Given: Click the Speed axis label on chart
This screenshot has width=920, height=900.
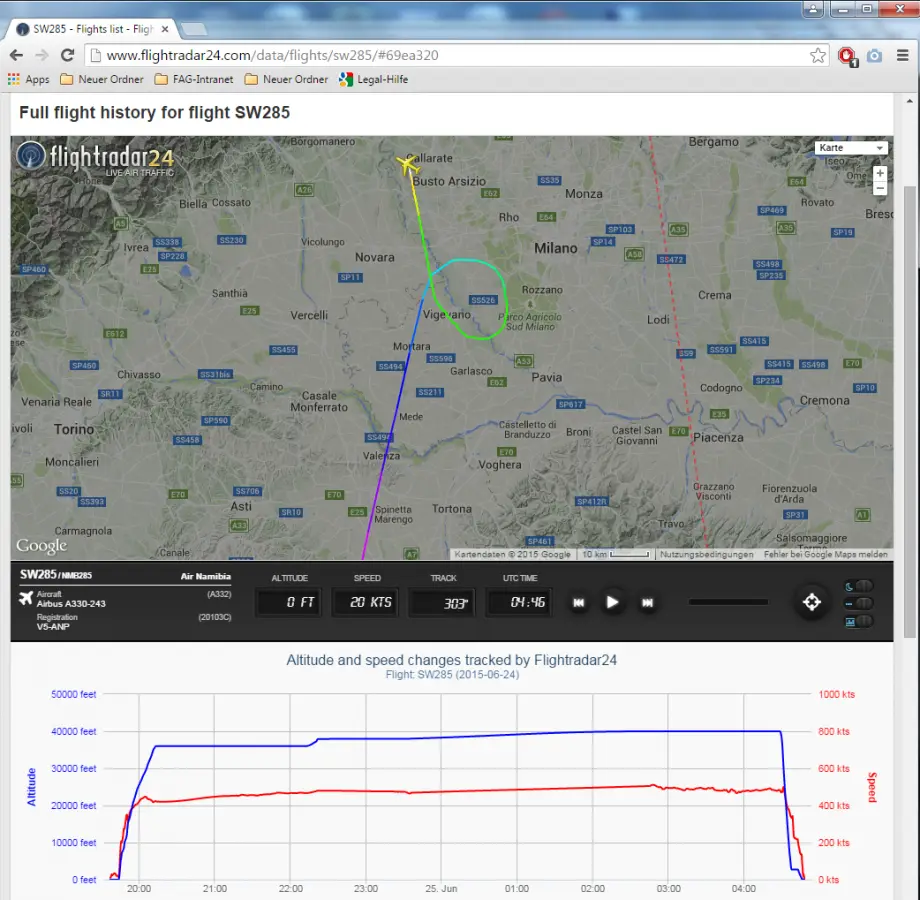Looking at the screenshot, I should (x=872, y=787).
